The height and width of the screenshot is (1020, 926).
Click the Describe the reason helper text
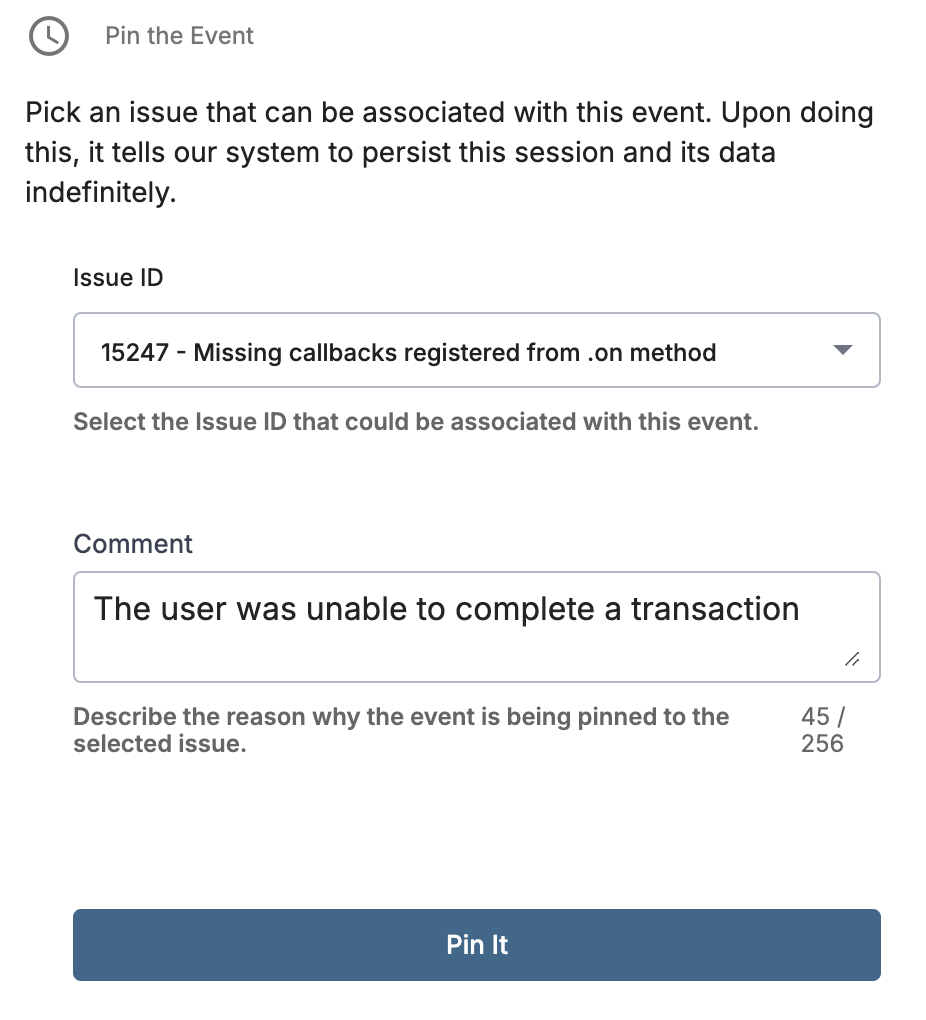point(401,730)
